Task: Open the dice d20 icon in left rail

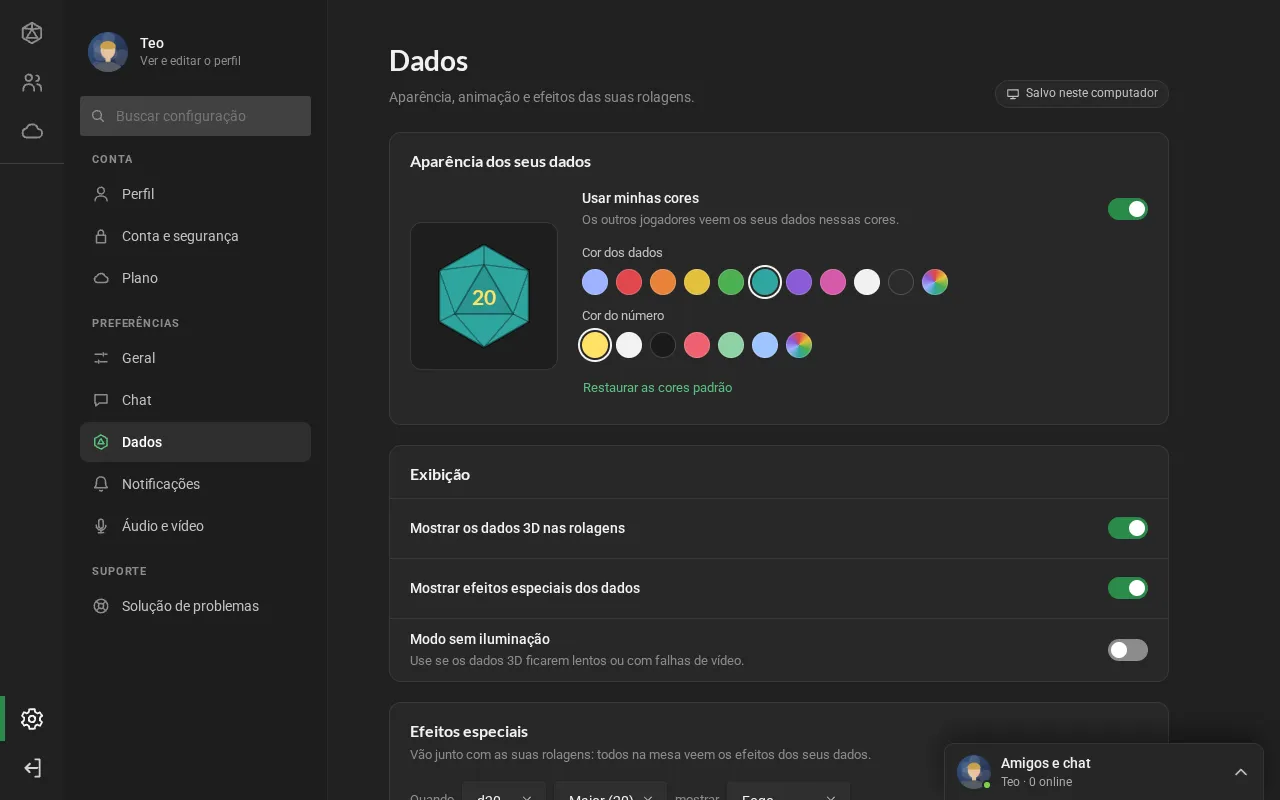Action: pyautogui.click(x=32, y=33)
